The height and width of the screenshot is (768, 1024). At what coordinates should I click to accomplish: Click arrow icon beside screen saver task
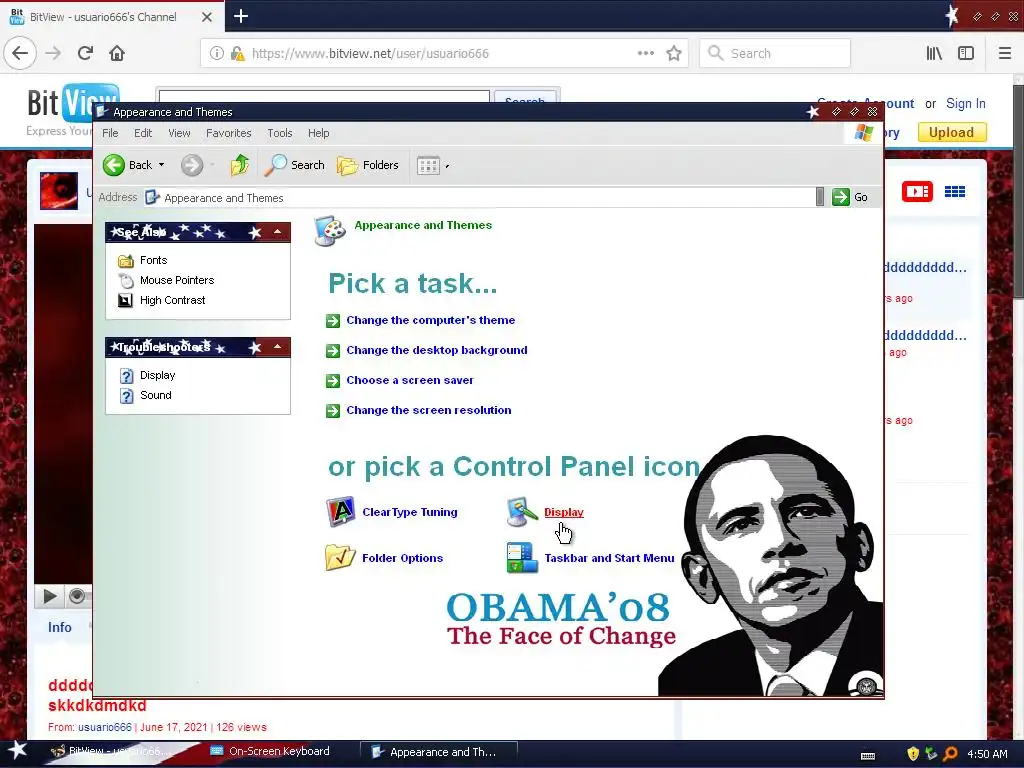(x=333, y=381)
